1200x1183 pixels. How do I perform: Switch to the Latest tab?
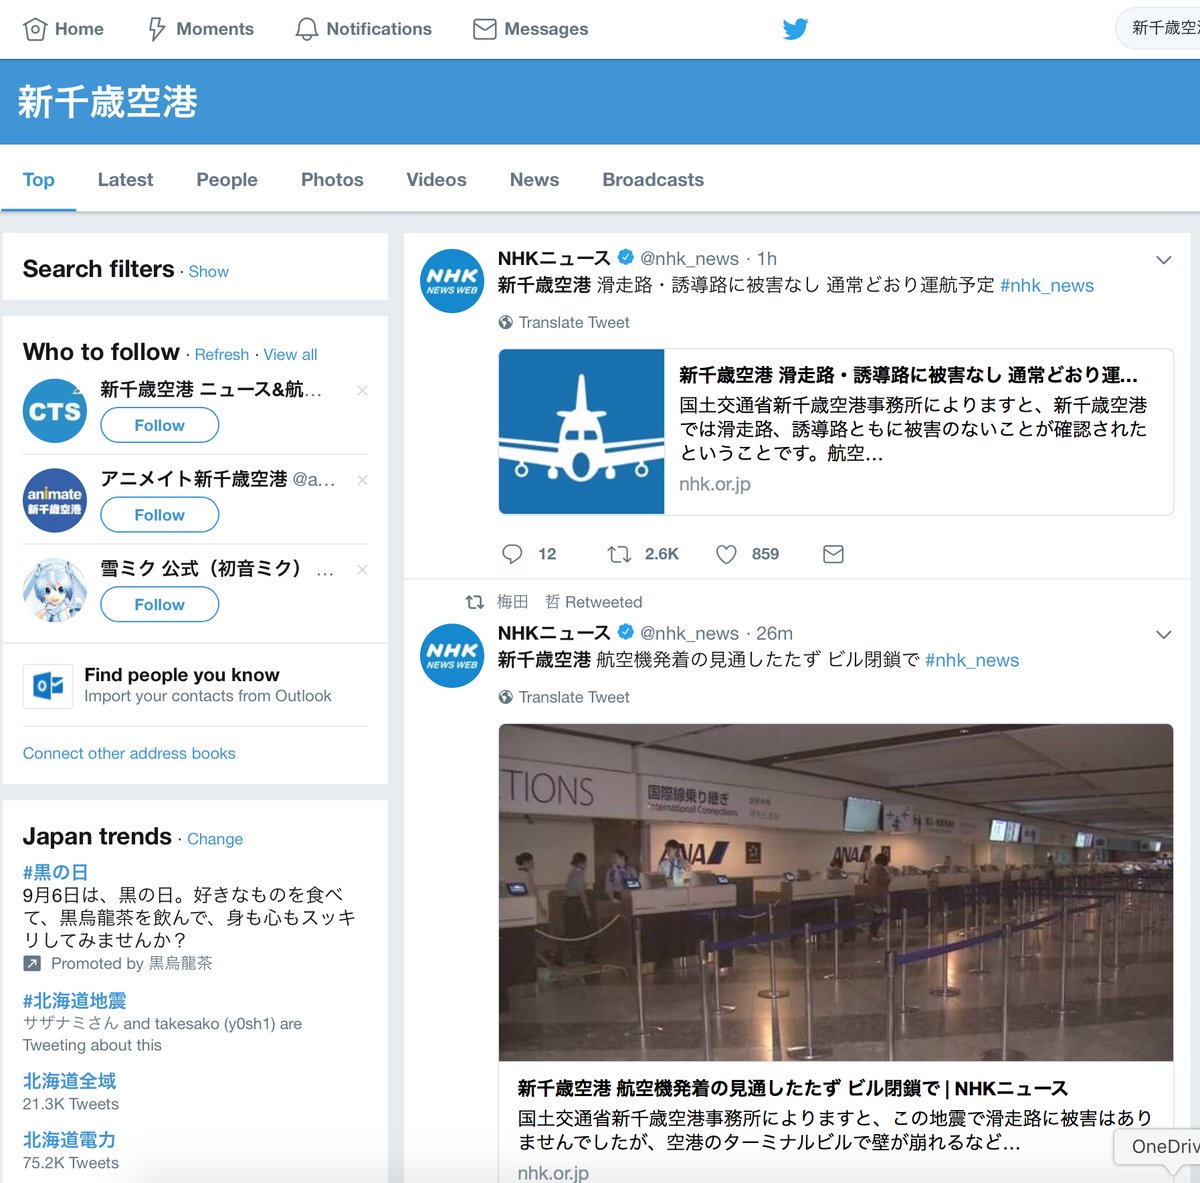125,180
